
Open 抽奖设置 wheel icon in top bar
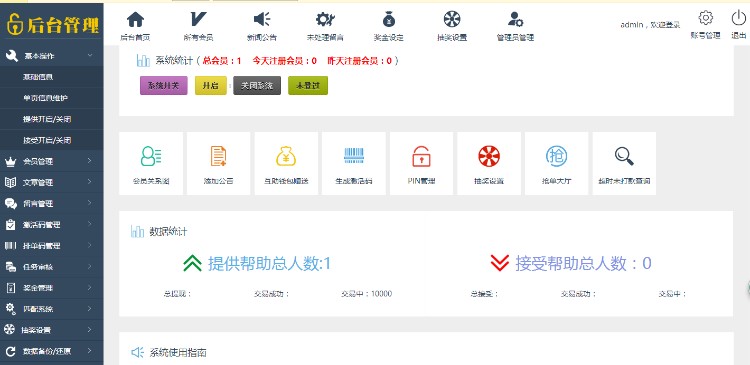click(452, 19)
